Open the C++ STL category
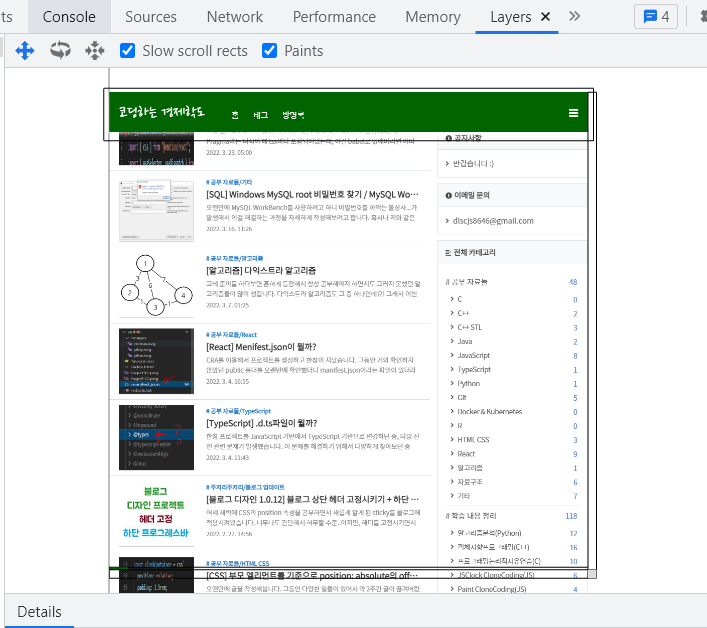Screen dimensions: 707x628 point(469,327)
